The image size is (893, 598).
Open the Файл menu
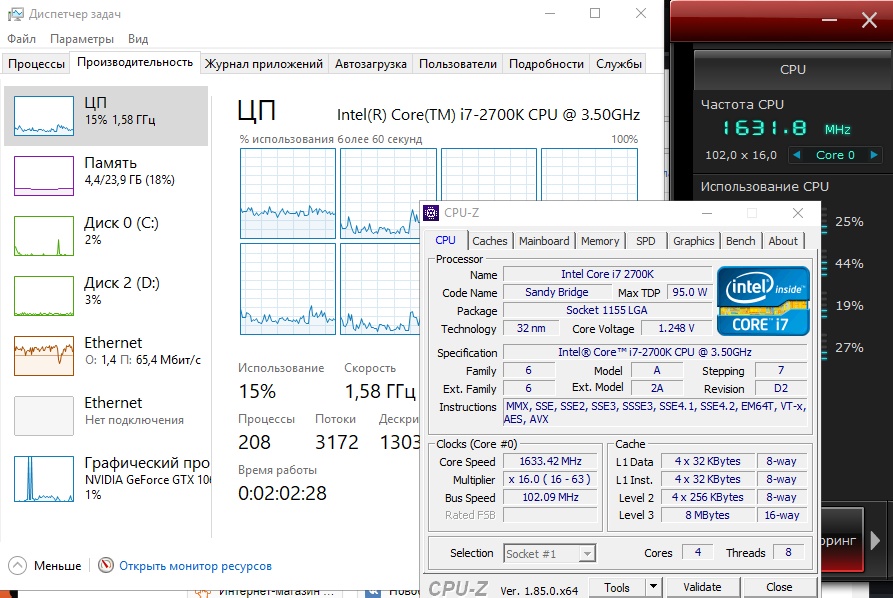pyautogui.click(x=22, y=39)
